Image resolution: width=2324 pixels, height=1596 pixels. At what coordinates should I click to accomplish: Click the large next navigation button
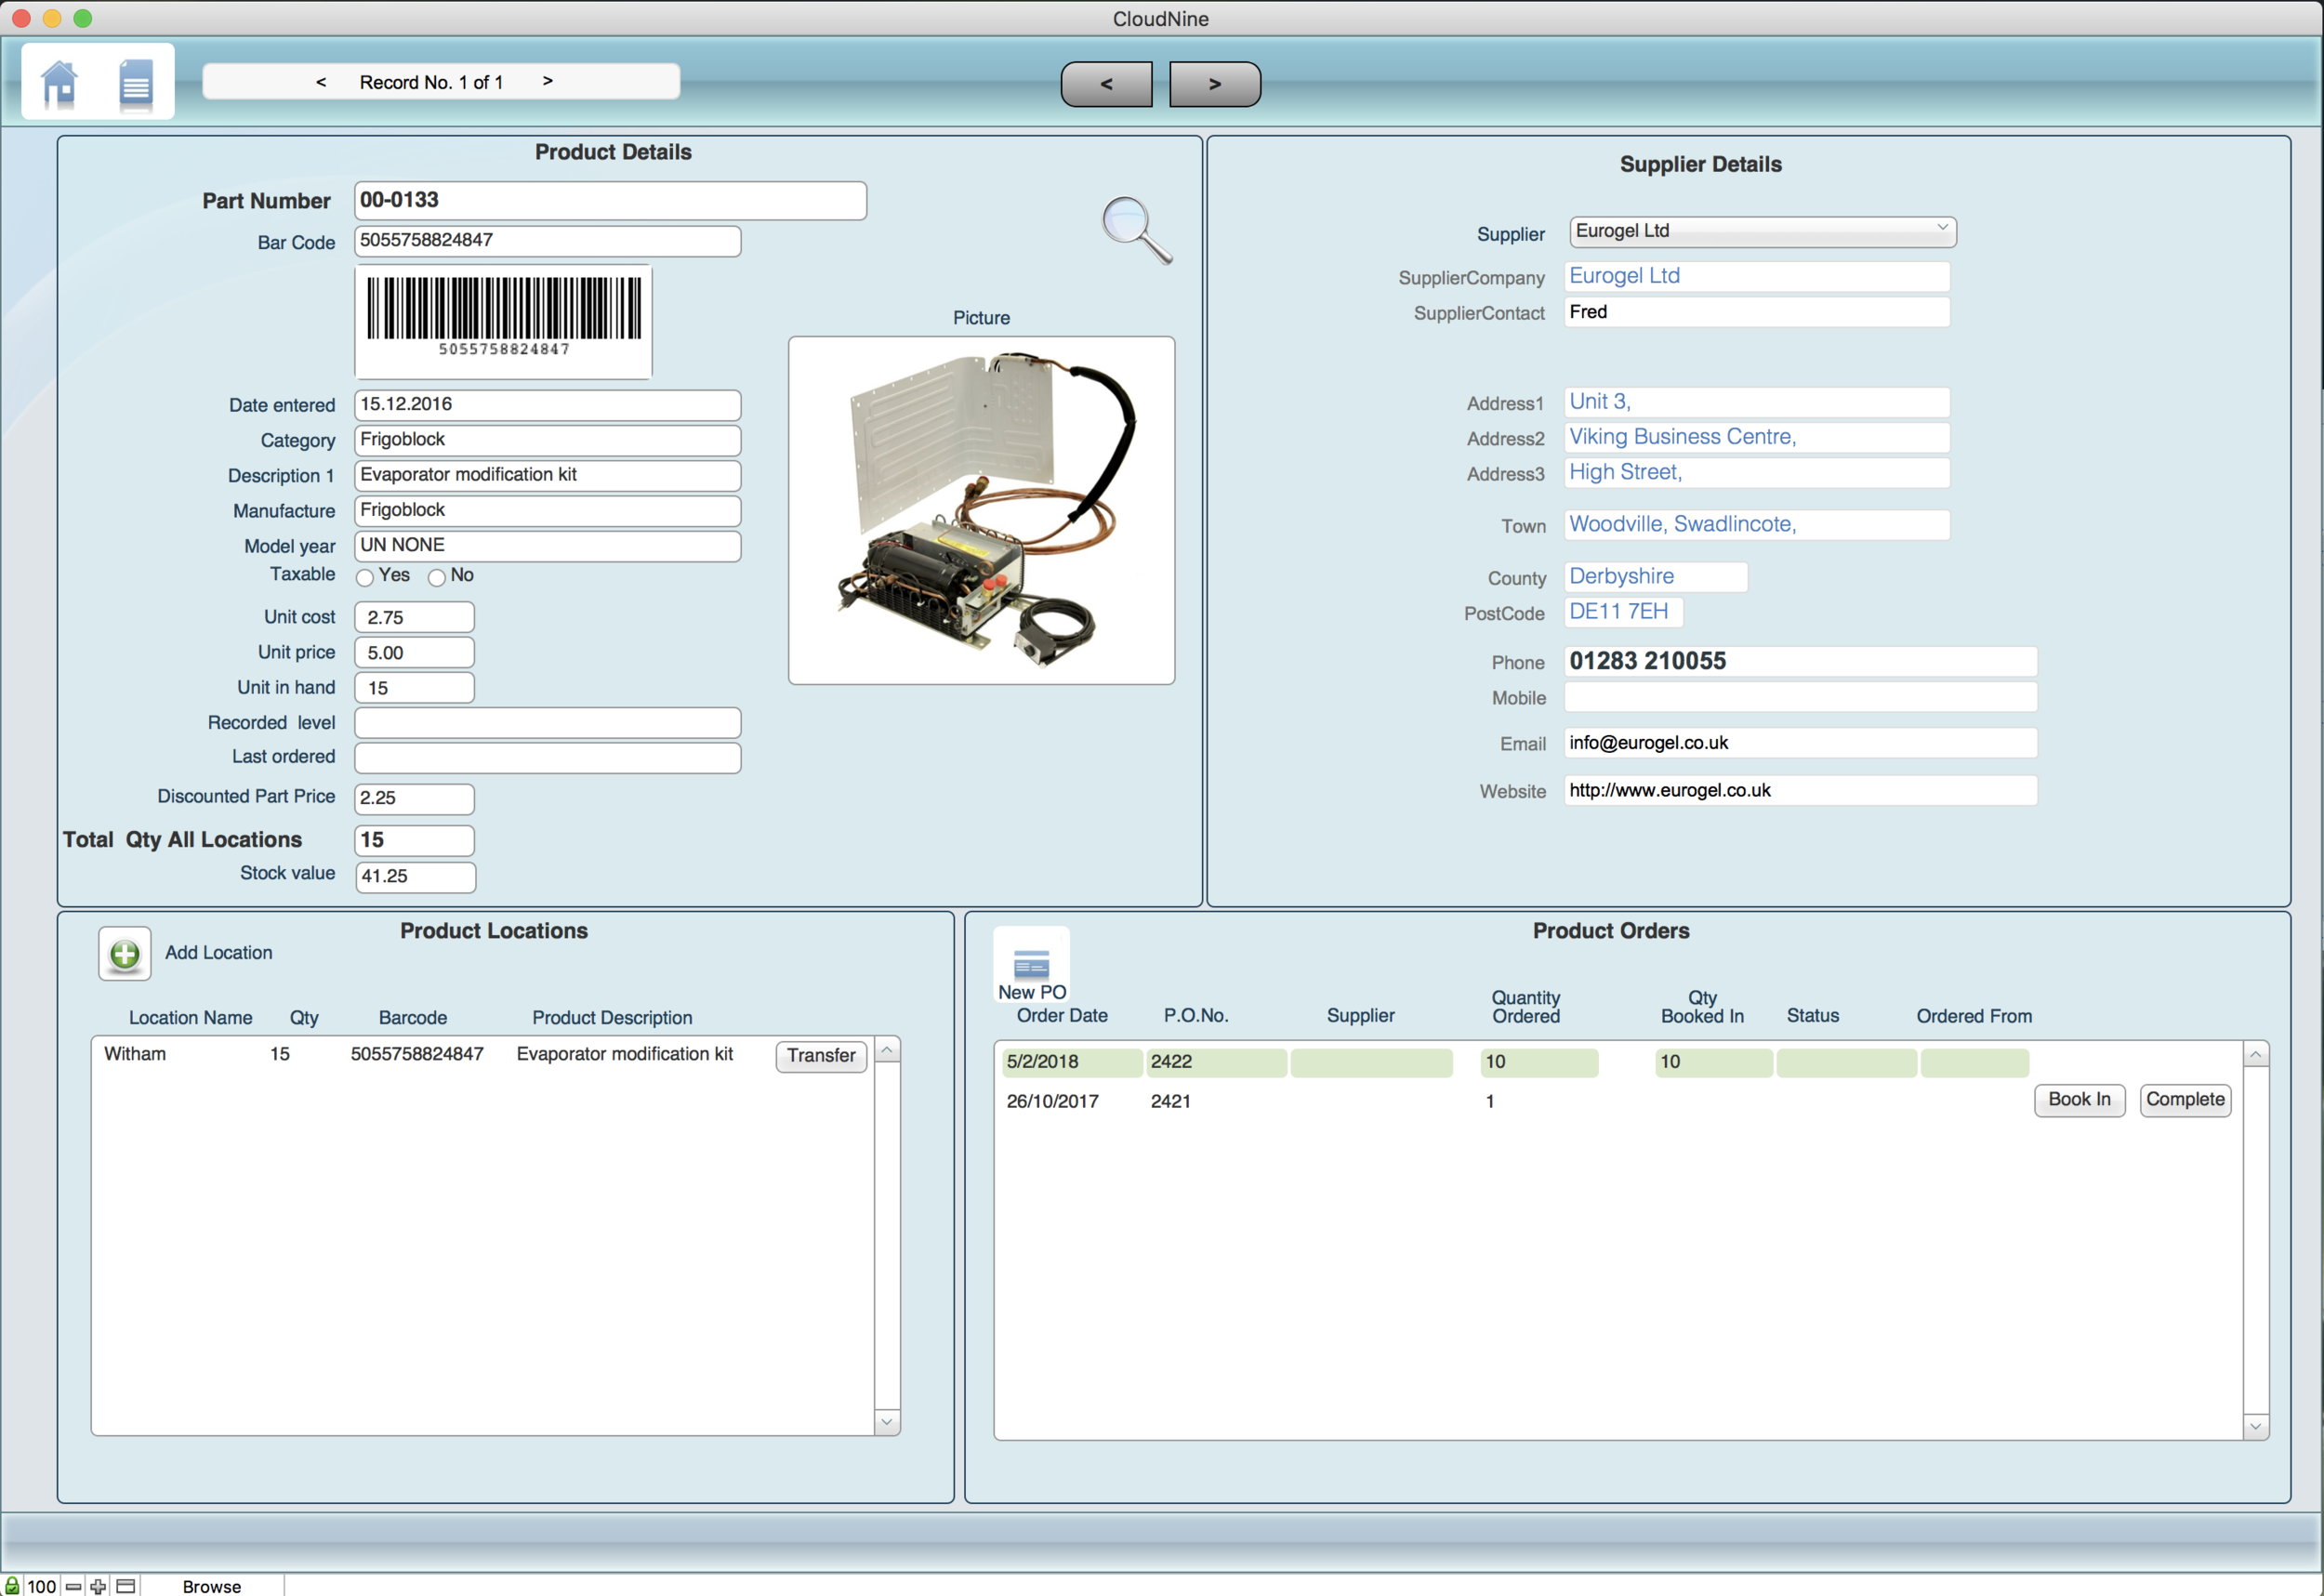pyautogui.click(x=1215, y=84)
